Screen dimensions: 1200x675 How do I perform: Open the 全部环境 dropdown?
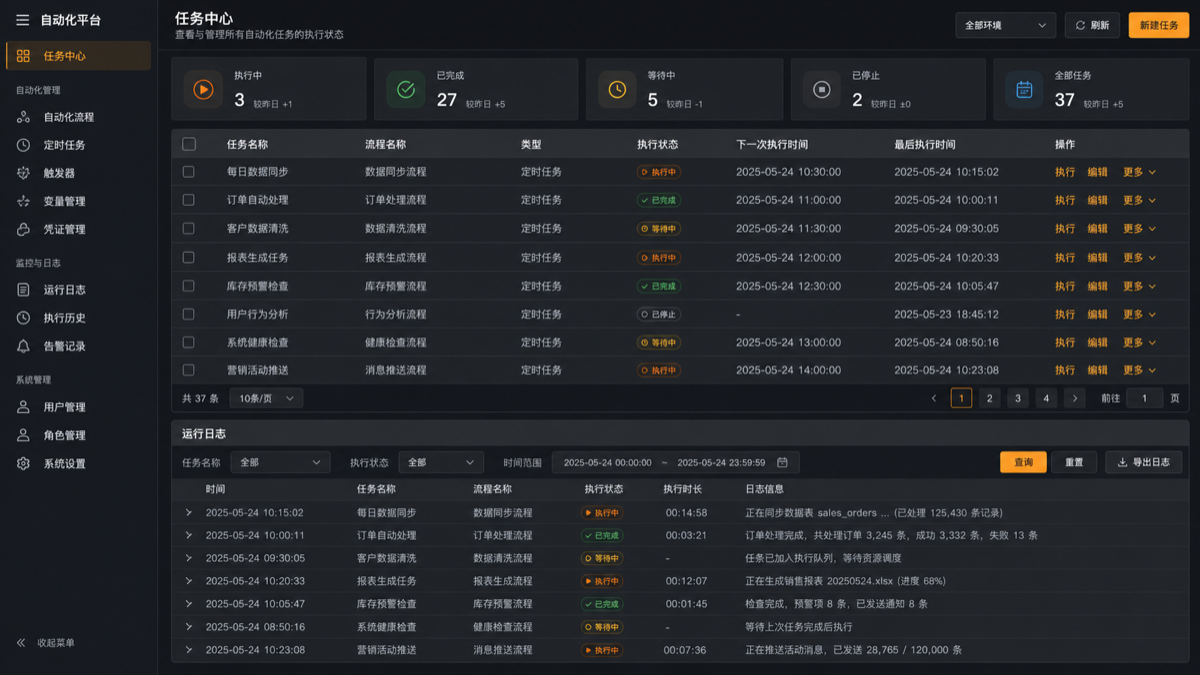[x=1005, y=25]
